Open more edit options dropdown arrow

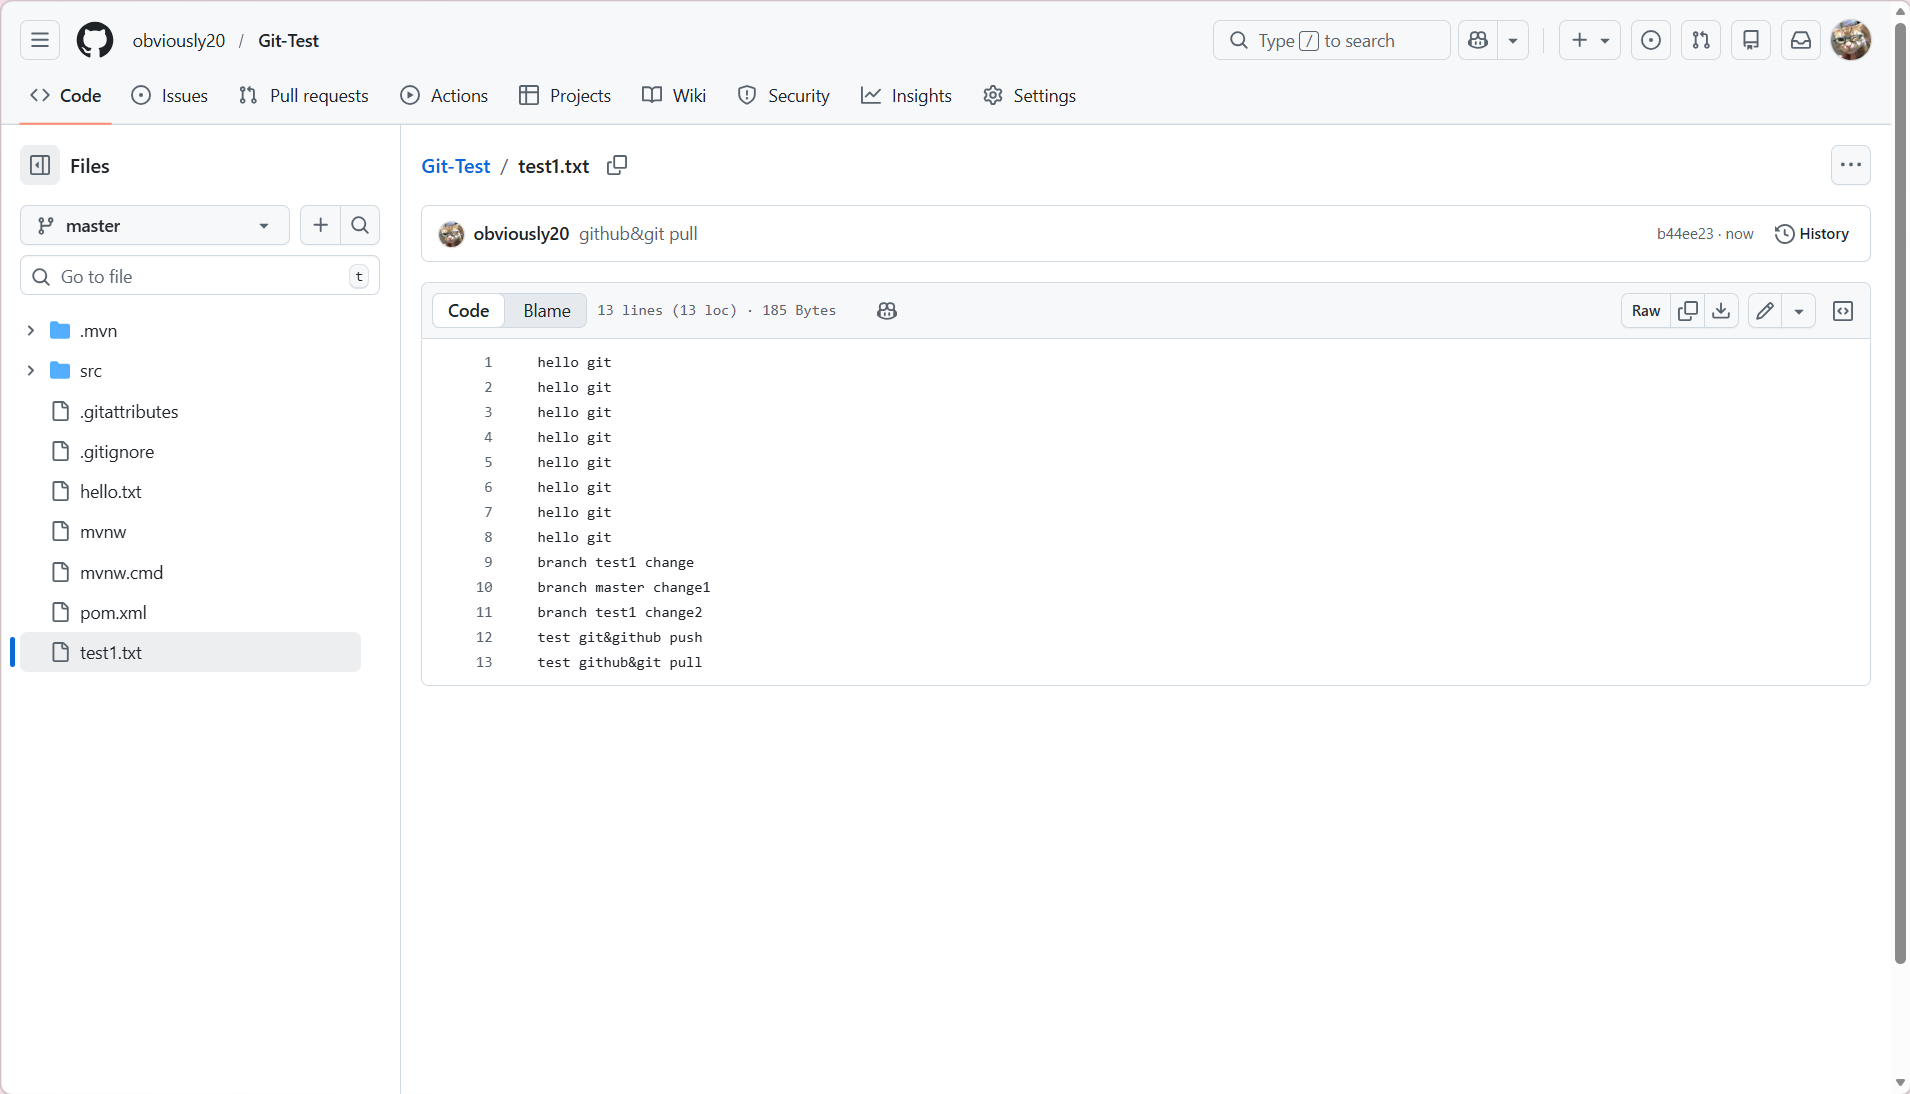point(1799,311)
